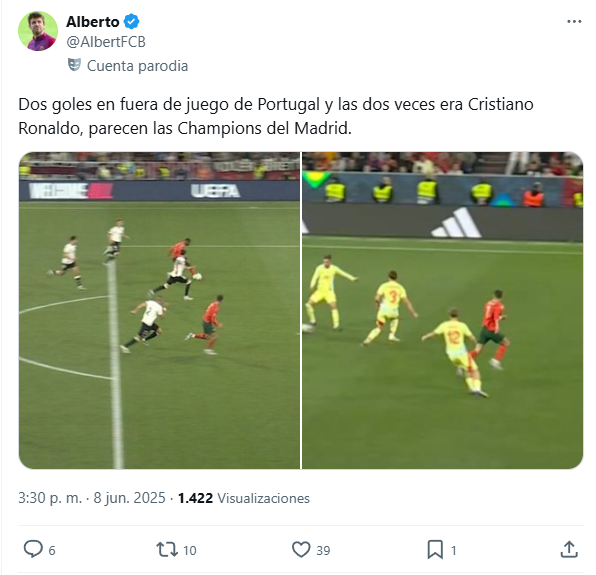The height and width of the screenshot is (575, 596).
Task: Click the 3:30 p. m. 8 jun. 2025 timestamp
Action: click(92, 498)
